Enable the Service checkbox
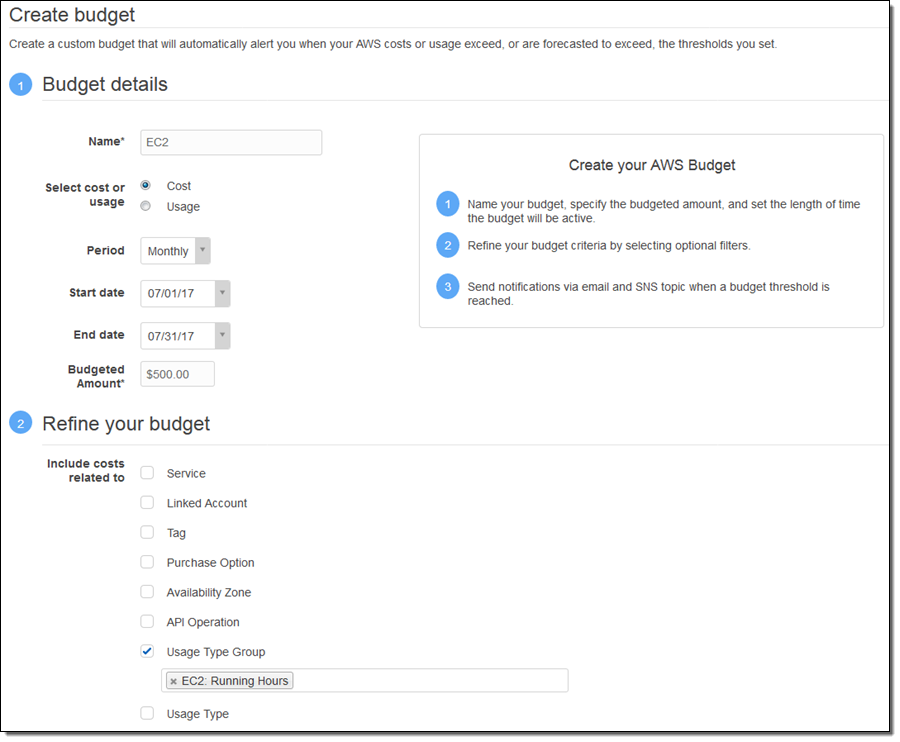The height and width of the screenshot is (742, 900). pyautogui.click(x=147, y=473)
